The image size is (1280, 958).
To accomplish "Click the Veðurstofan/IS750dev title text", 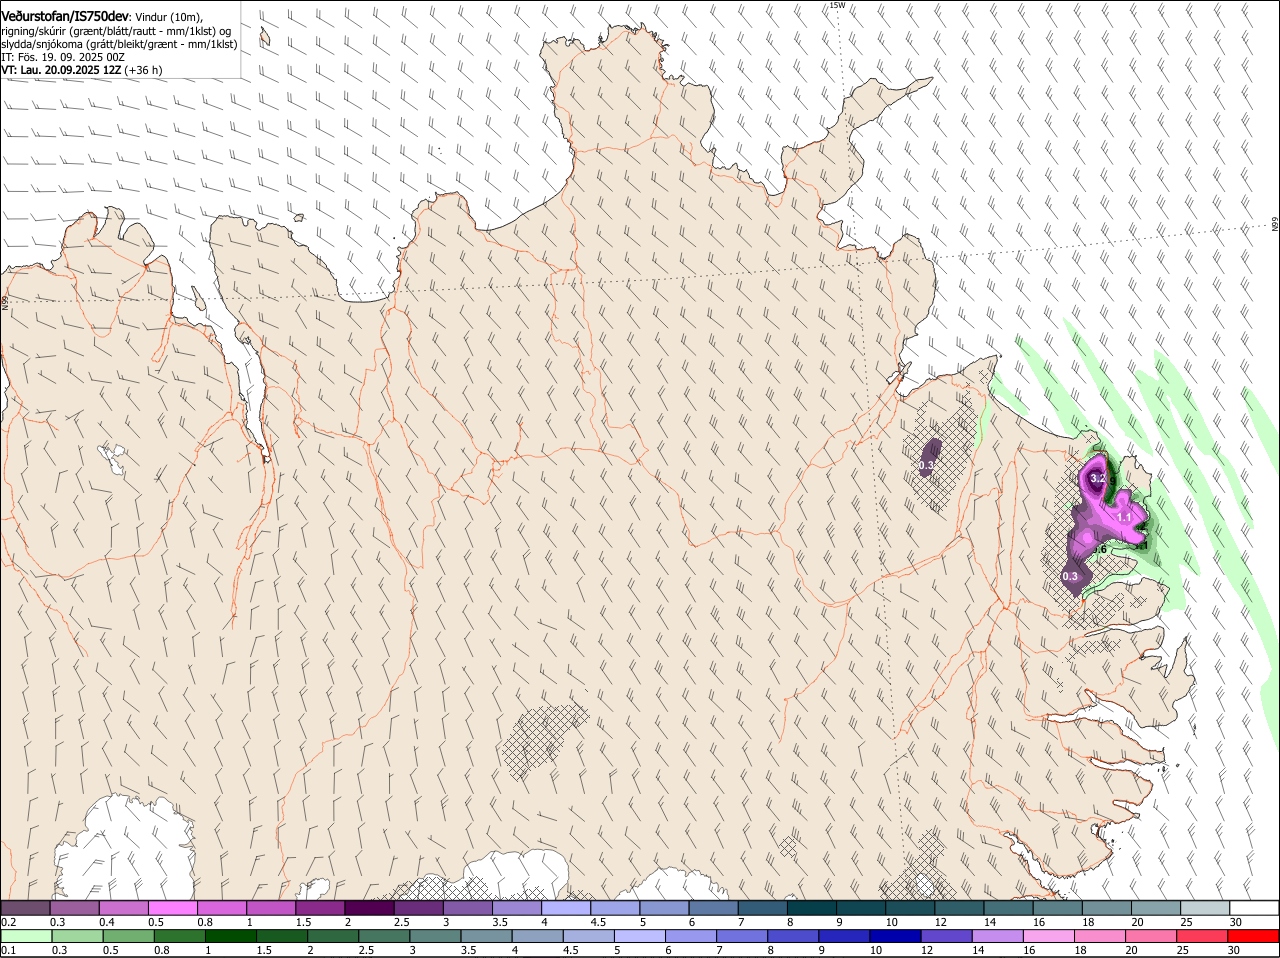I will pyautogui.click(x=65, y=16).
